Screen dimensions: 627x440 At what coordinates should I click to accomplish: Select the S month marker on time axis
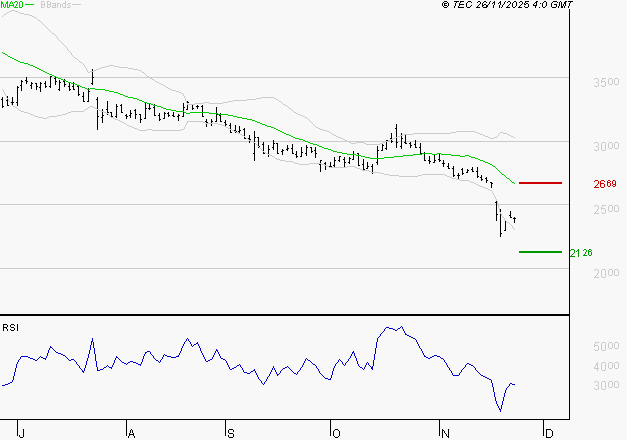(x=230, y=433)
